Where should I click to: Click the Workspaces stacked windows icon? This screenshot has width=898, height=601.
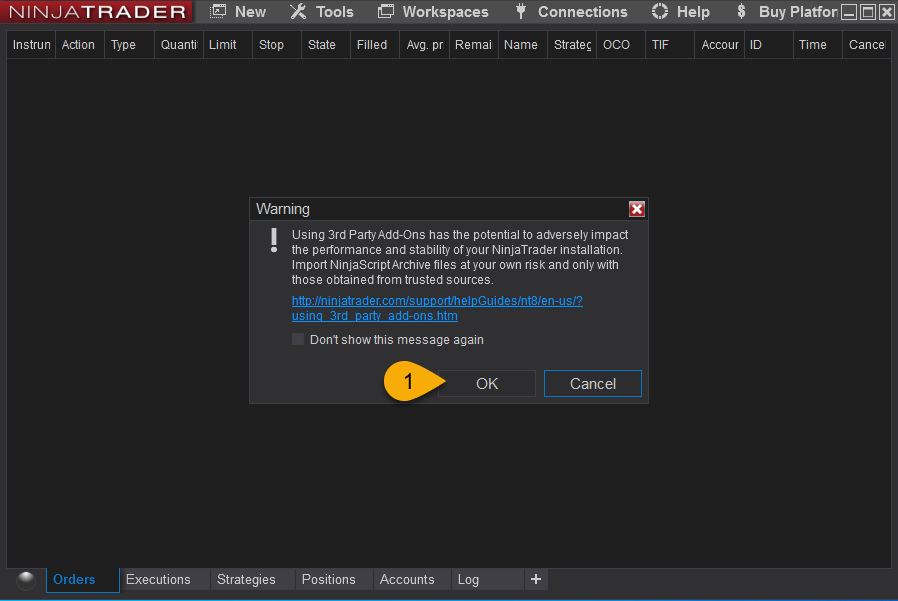tap(386, 11)
